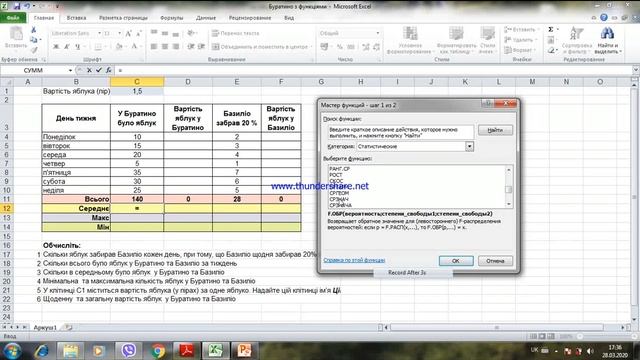Toggle Wrap Text (Перенос текста)

[x=236, y=33]
